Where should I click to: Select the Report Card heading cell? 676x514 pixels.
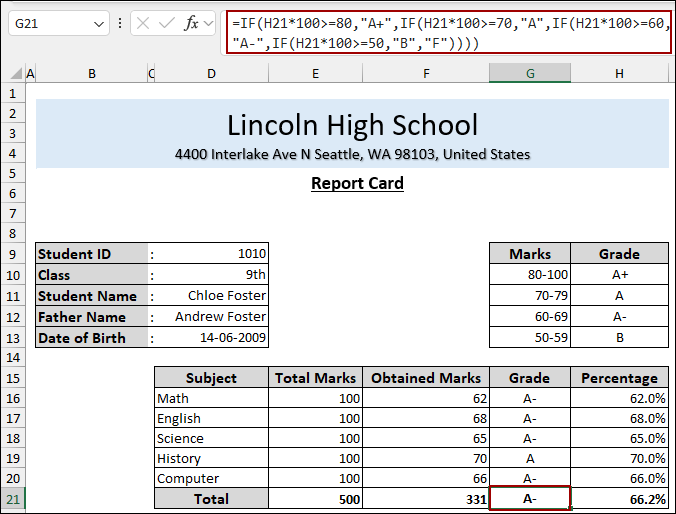pos(357,183)
